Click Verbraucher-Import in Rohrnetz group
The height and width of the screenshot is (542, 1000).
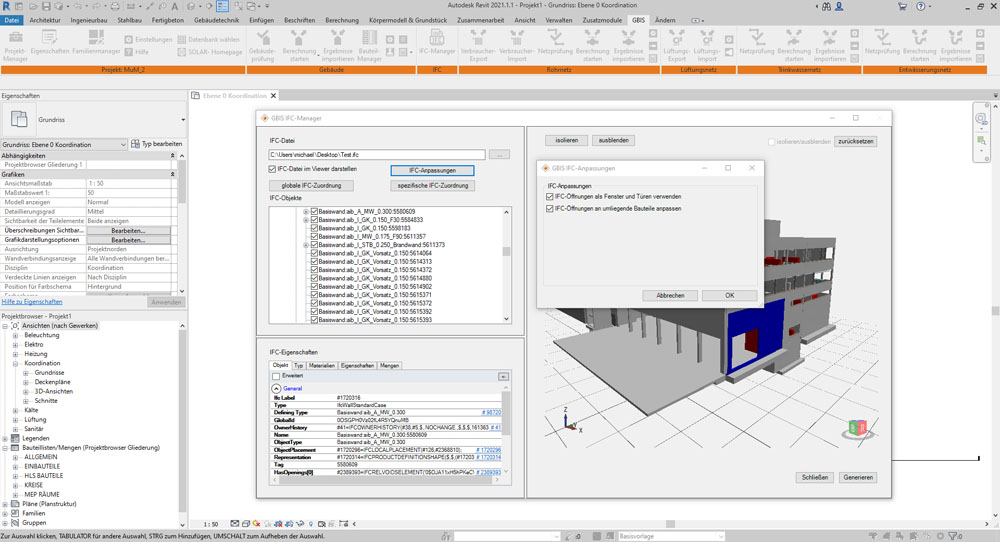[517, 46]
